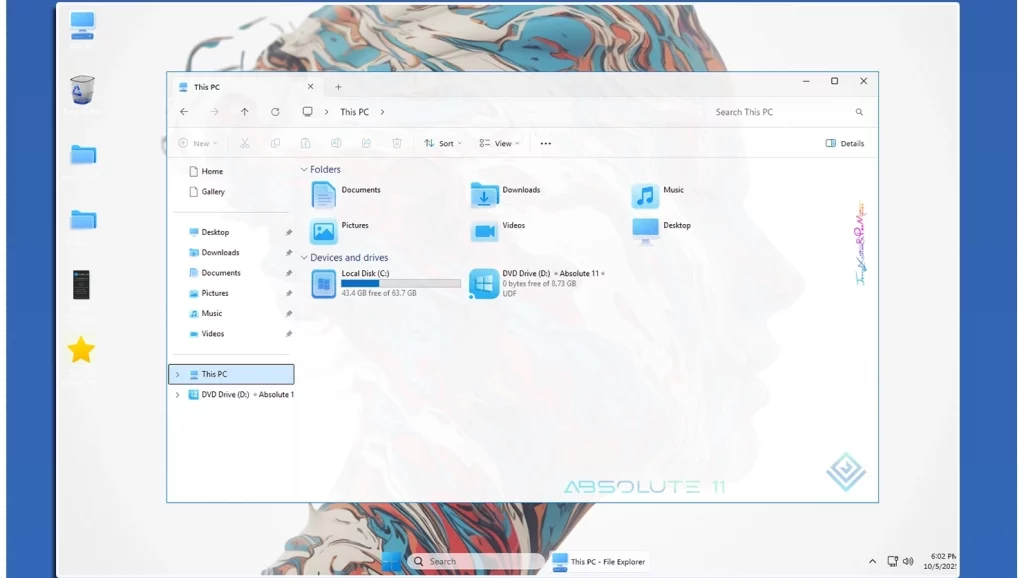The image size is (1024, 578).
Task: Add a new tab
Action: 338,87
